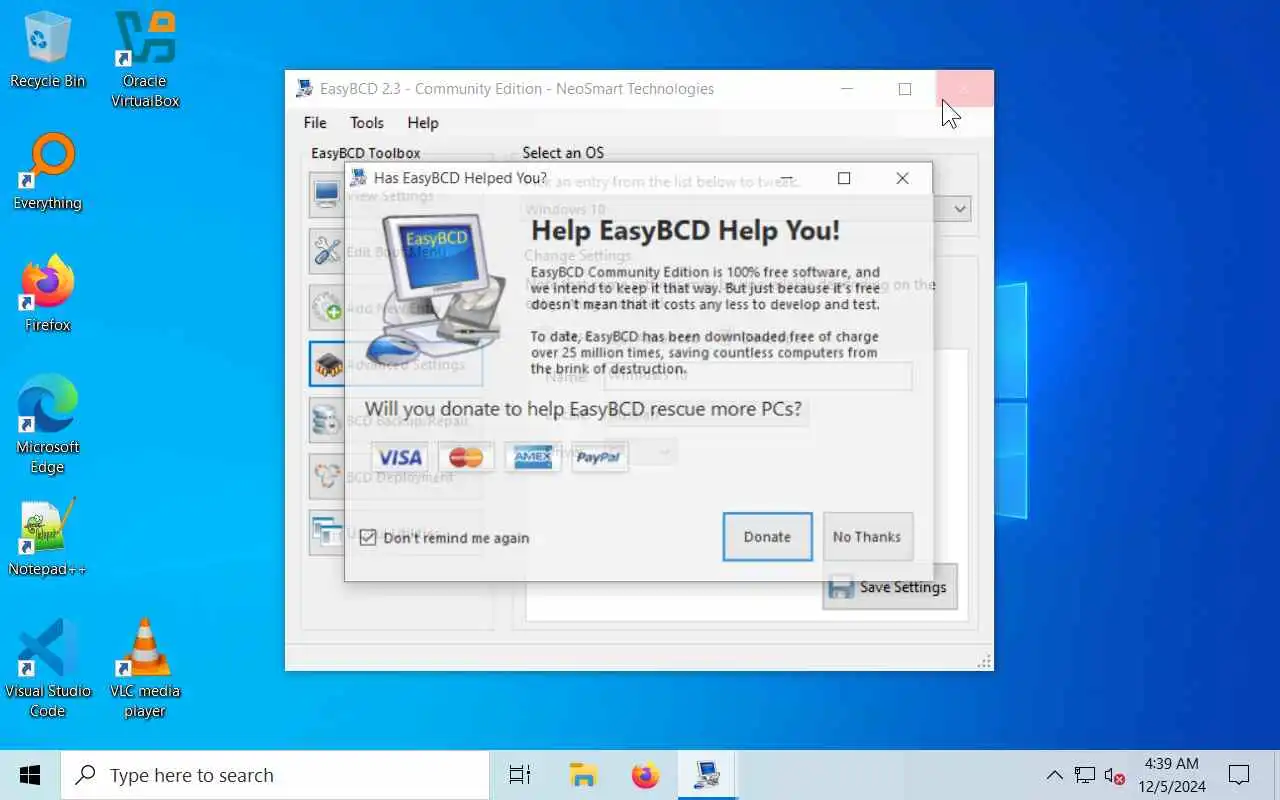Screen dimensions: 1280x800
Task: Open Recycle Bin desktop icon
Action: pyautogui.click(x=47, y=50)
